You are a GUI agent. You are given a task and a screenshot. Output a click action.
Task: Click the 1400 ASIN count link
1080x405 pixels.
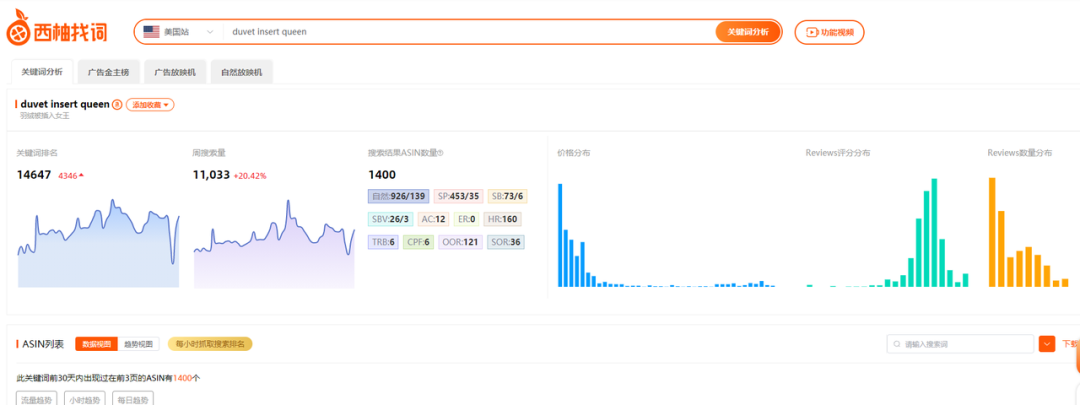pos(181,378)
